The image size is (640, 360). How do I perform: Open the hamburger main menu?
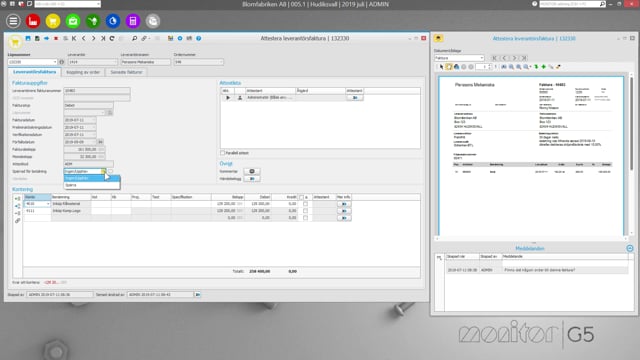click(x=13, y=21)
